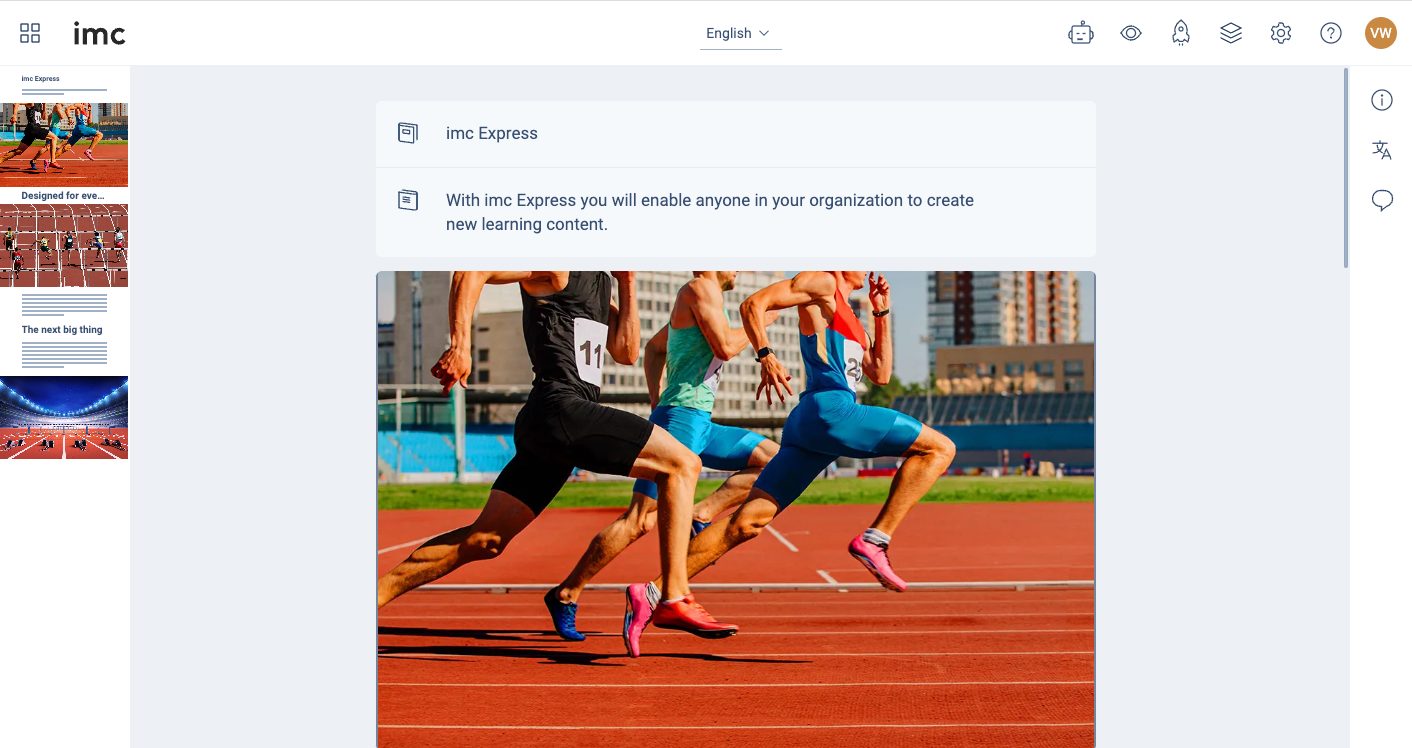The height and width of the screenshot is (748, 1412).
Task: Expand the English language dropdown
Action: (740, 33)
